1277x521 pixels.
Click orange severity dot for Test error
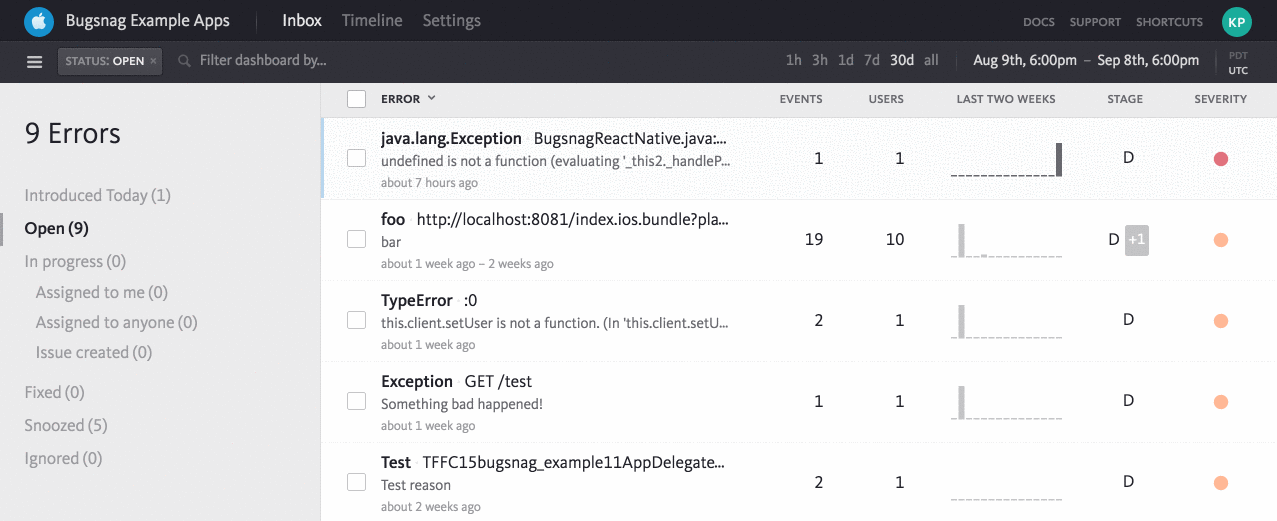click(x=1220, y=483)
